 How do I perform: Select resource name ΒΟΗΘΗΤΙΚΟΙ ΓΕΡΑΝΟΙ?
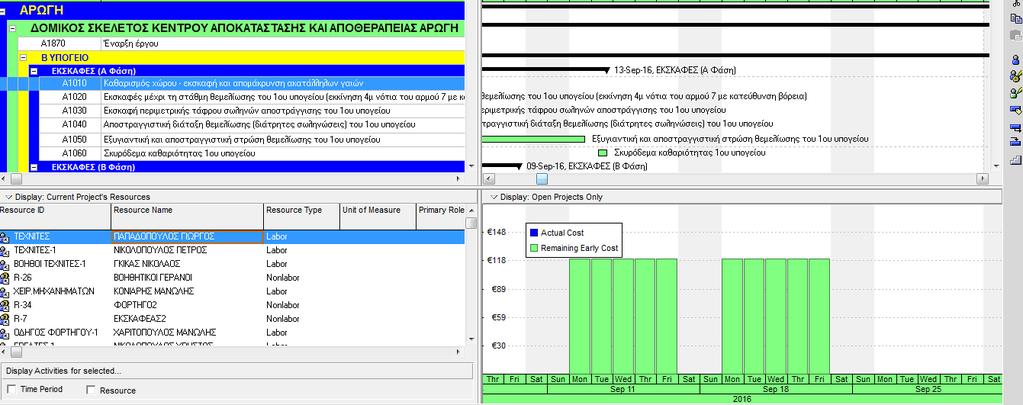coord(153,278)
